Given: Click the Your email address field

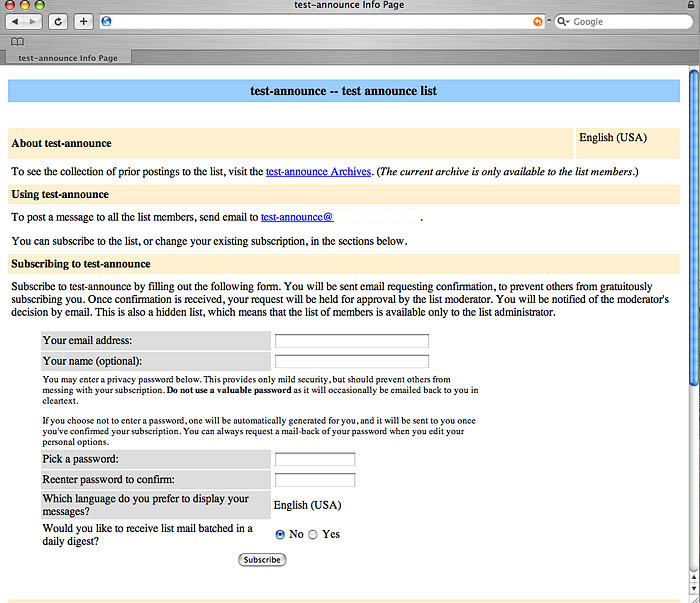Looking at the screenshot, I should click(x=352, y=341).
